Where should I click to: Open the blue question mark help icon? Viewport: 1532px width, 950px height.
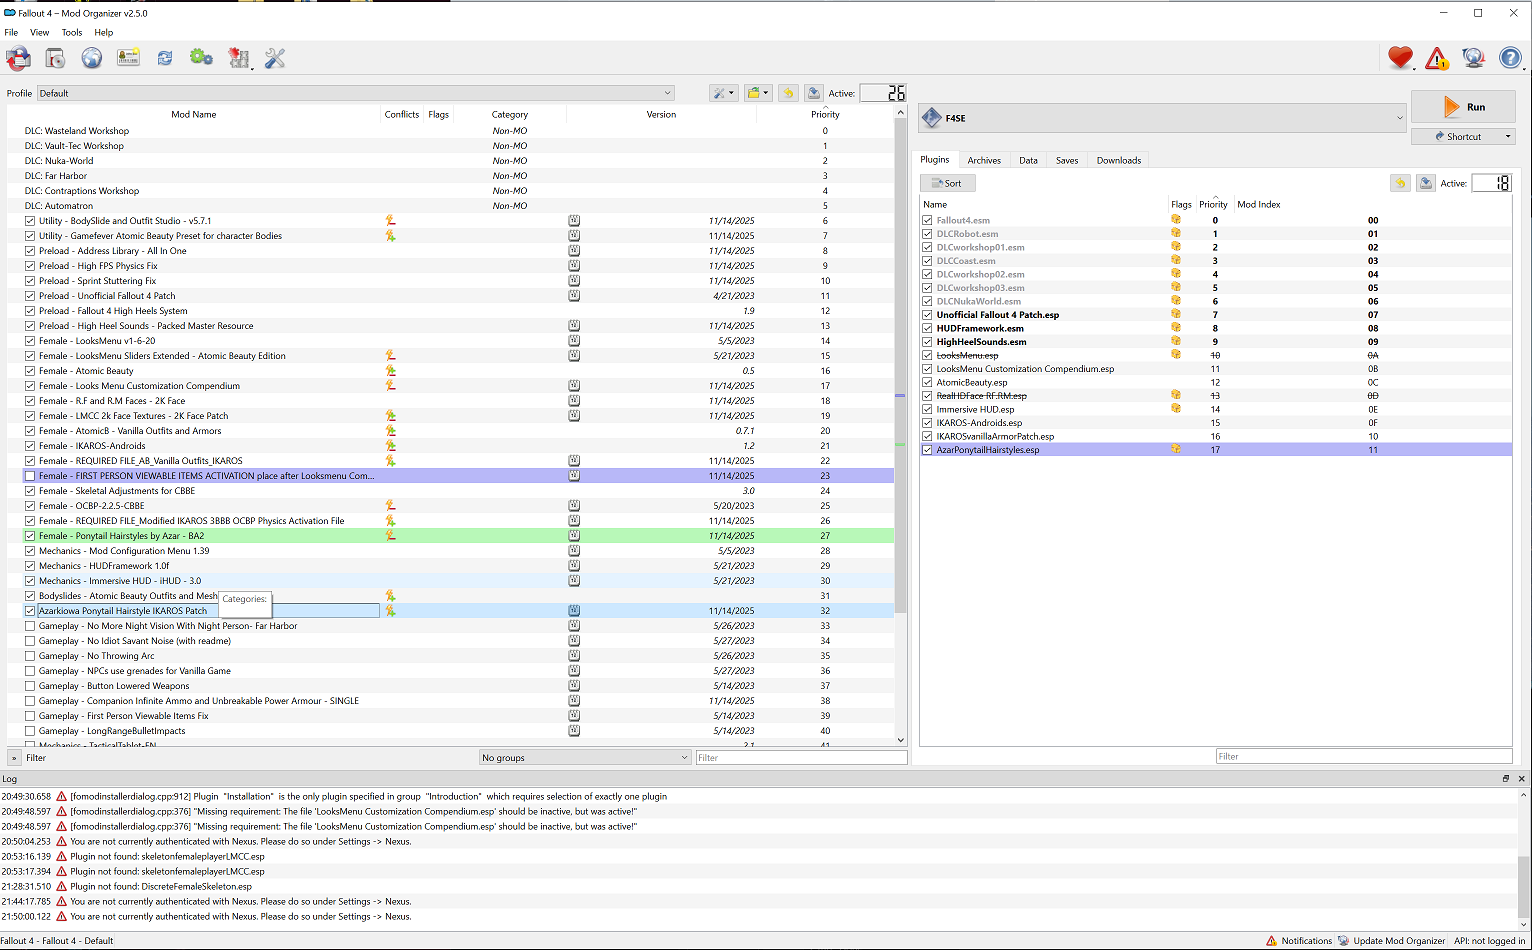pyautogui.click(x=1510, y=58)
